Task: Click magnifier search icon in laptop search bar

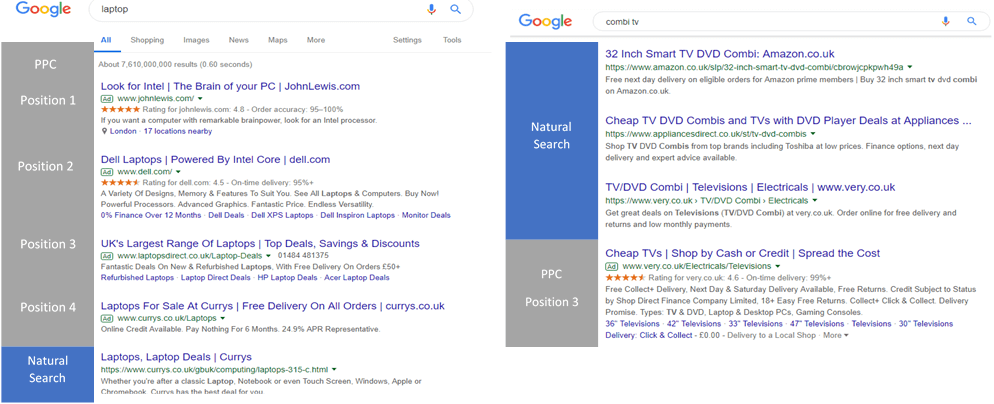Action: coord(455,9)
